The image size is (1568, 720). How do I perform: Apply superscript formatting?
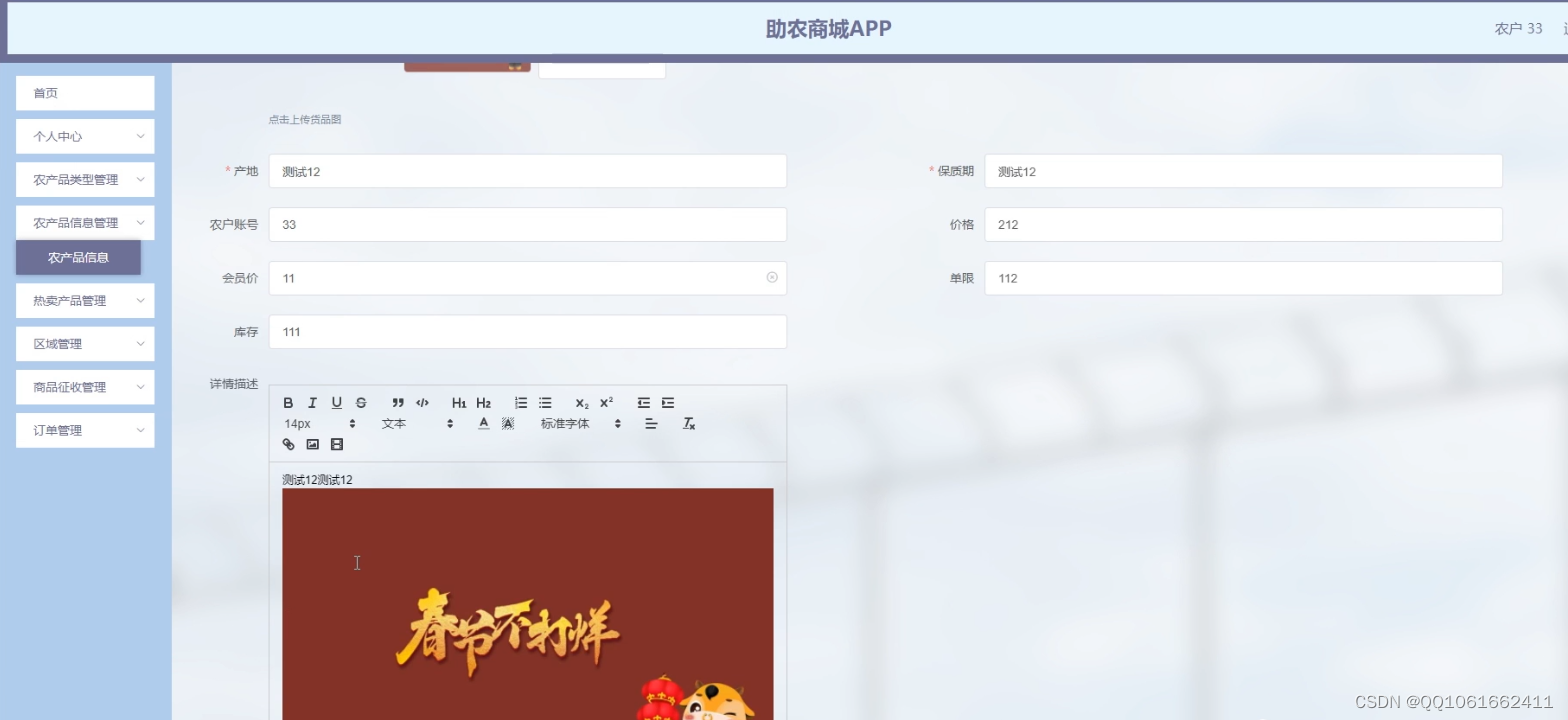click(606, 403)
